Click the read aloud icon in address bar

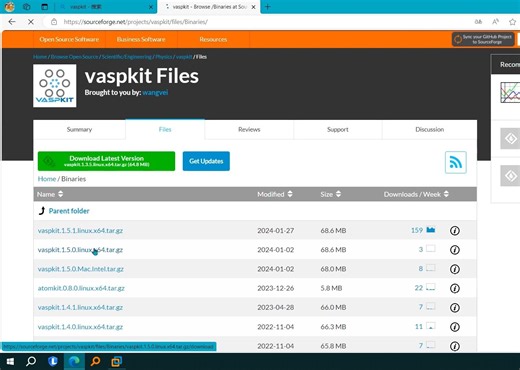(496, 22)
